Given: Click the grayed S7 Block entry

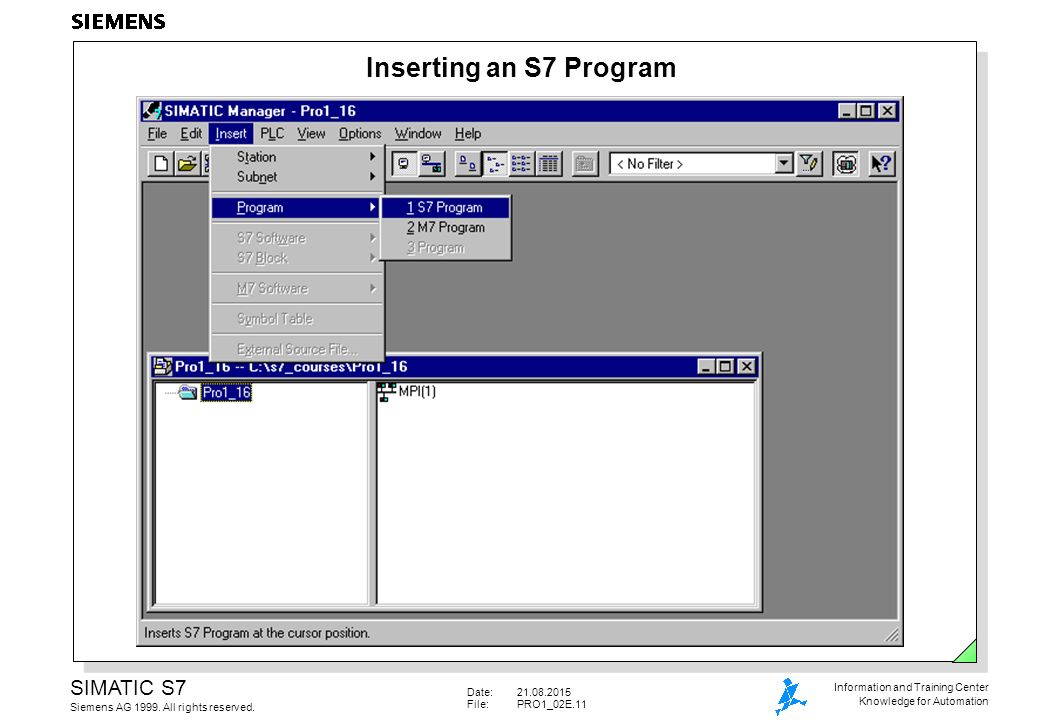Looking at the screenshot, I should [x=296, y=258].
